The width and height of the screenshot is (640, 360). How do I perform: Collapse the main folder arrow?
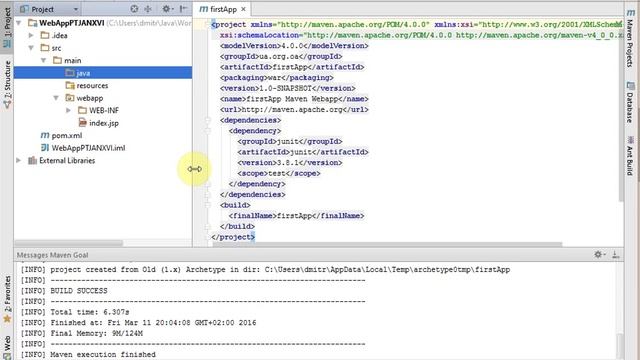(43, 60)
